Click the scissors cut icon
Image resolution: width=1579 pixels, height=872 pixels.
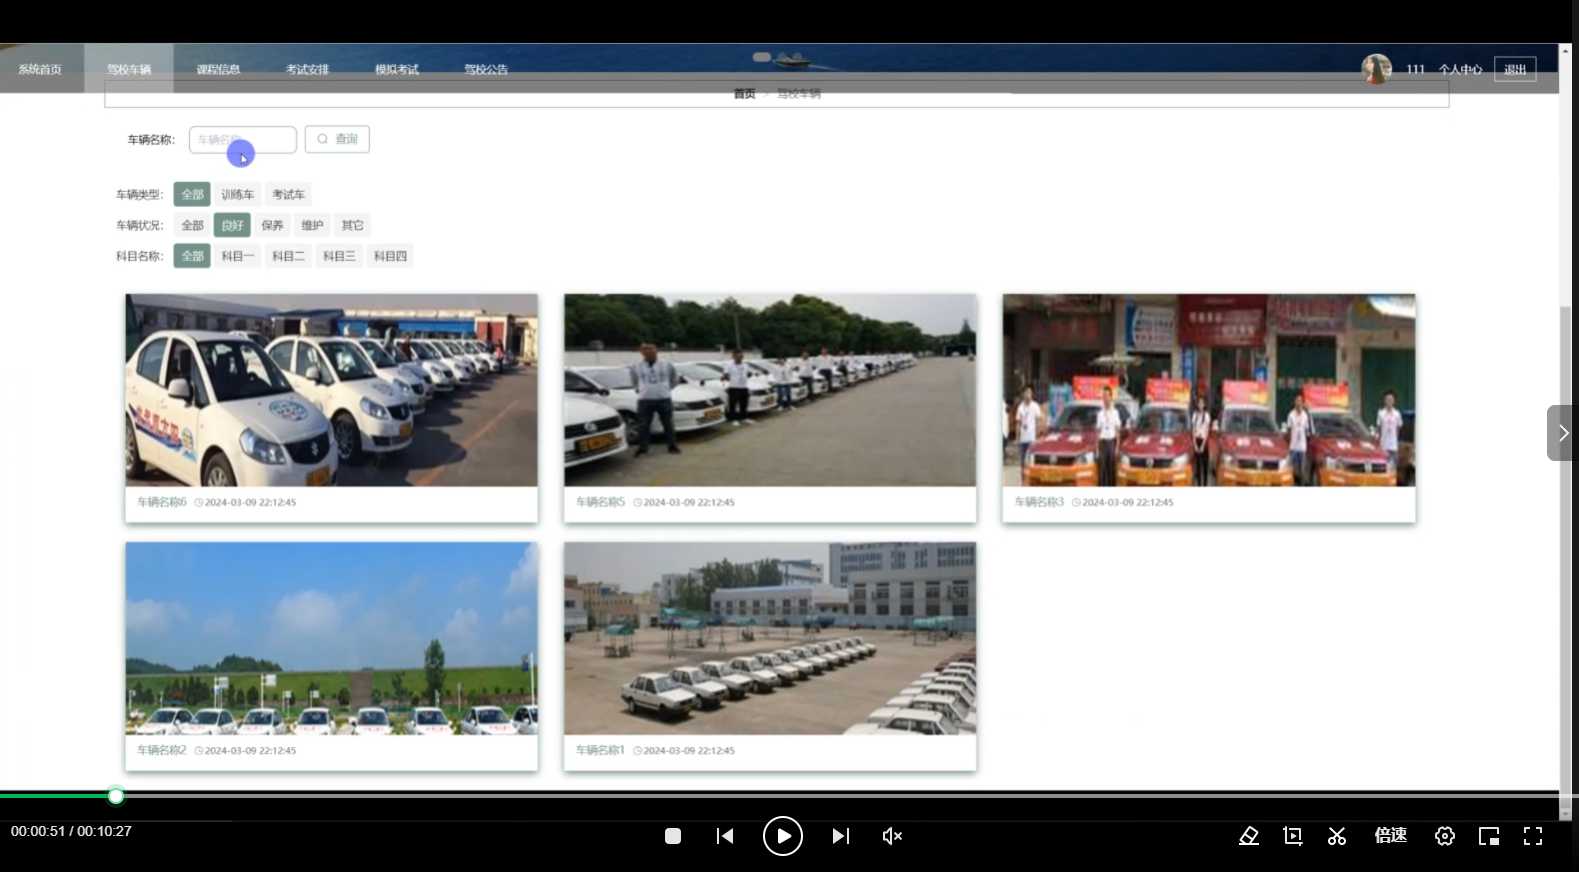(x=1337, y=836)
